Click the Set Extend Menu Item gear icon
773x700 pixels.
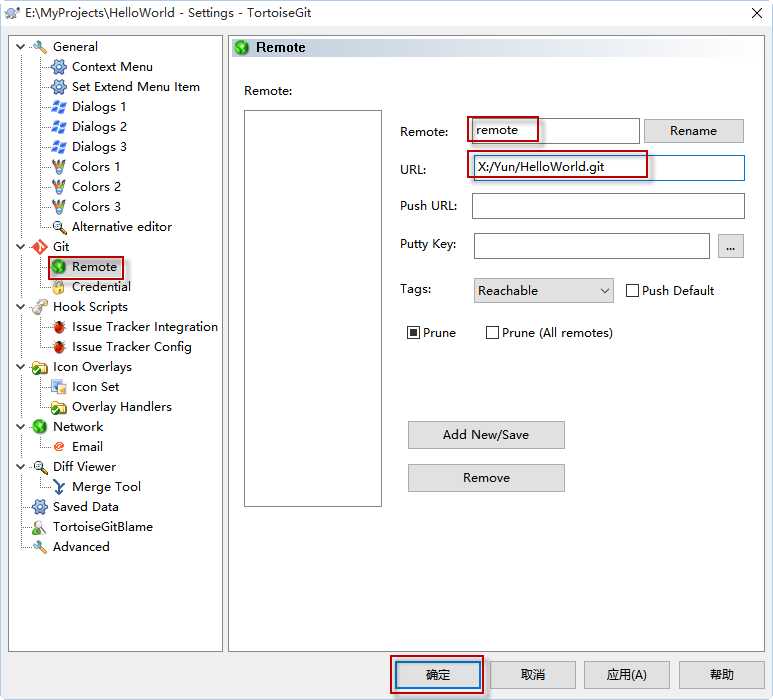tap(59, 87)
